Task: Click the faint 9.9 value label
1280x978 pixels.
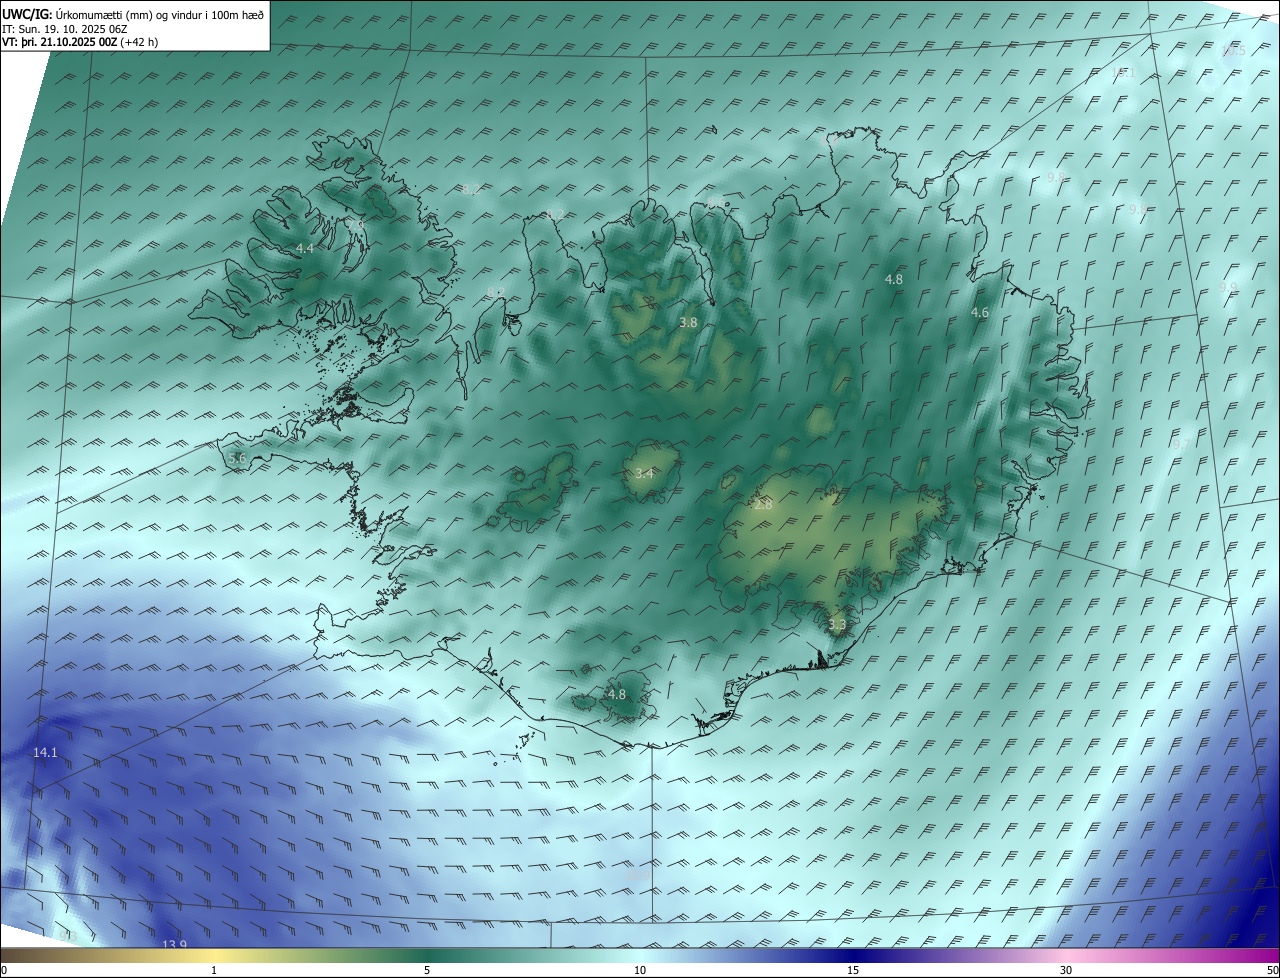Action: pos(1228,287)
